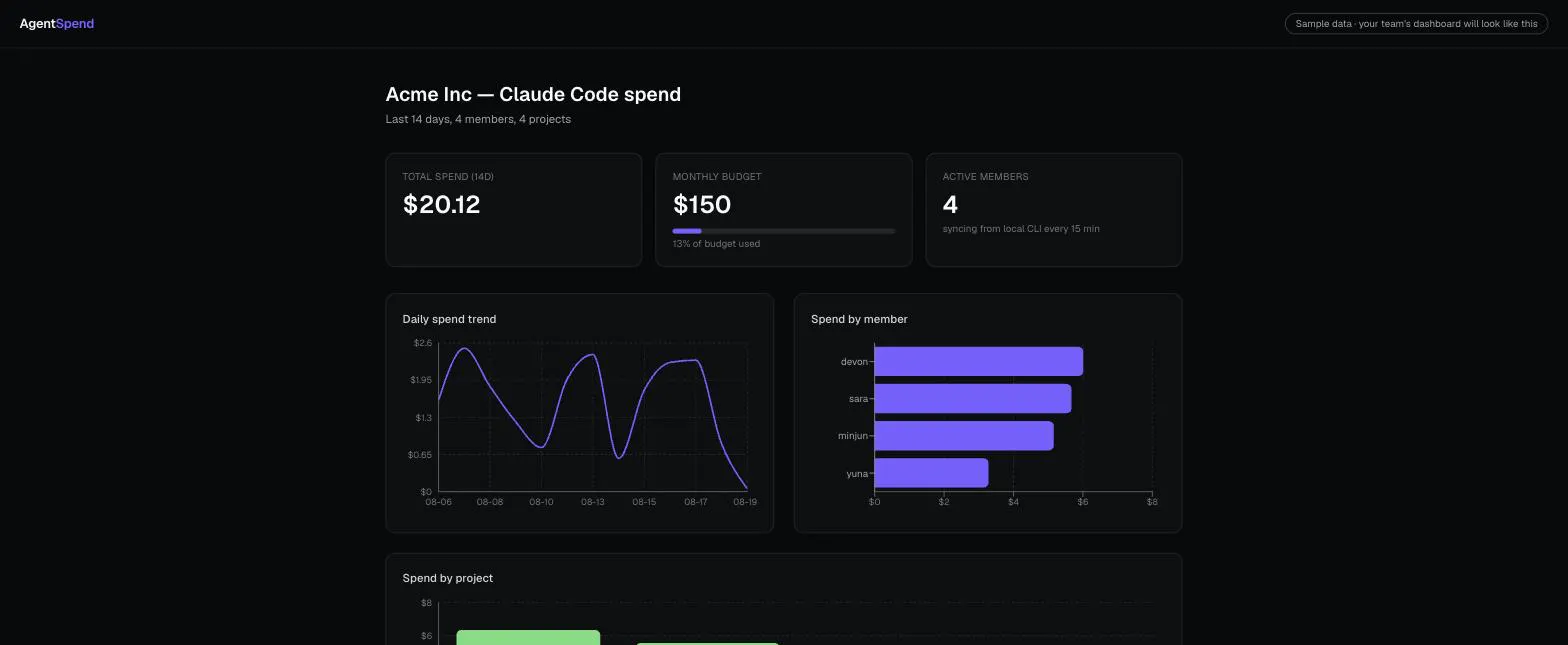This screenshot has height=645, width=1568.
Task: Click minjun's spend bar
Action: (964, 436)
